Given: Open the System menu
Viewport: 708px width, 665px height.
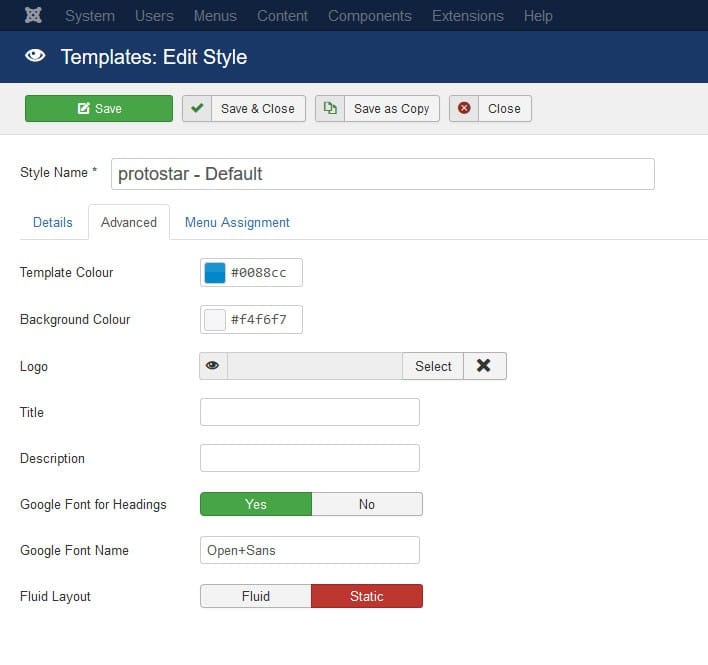Looking at the screenshot, I should click(x=90, y=16).
